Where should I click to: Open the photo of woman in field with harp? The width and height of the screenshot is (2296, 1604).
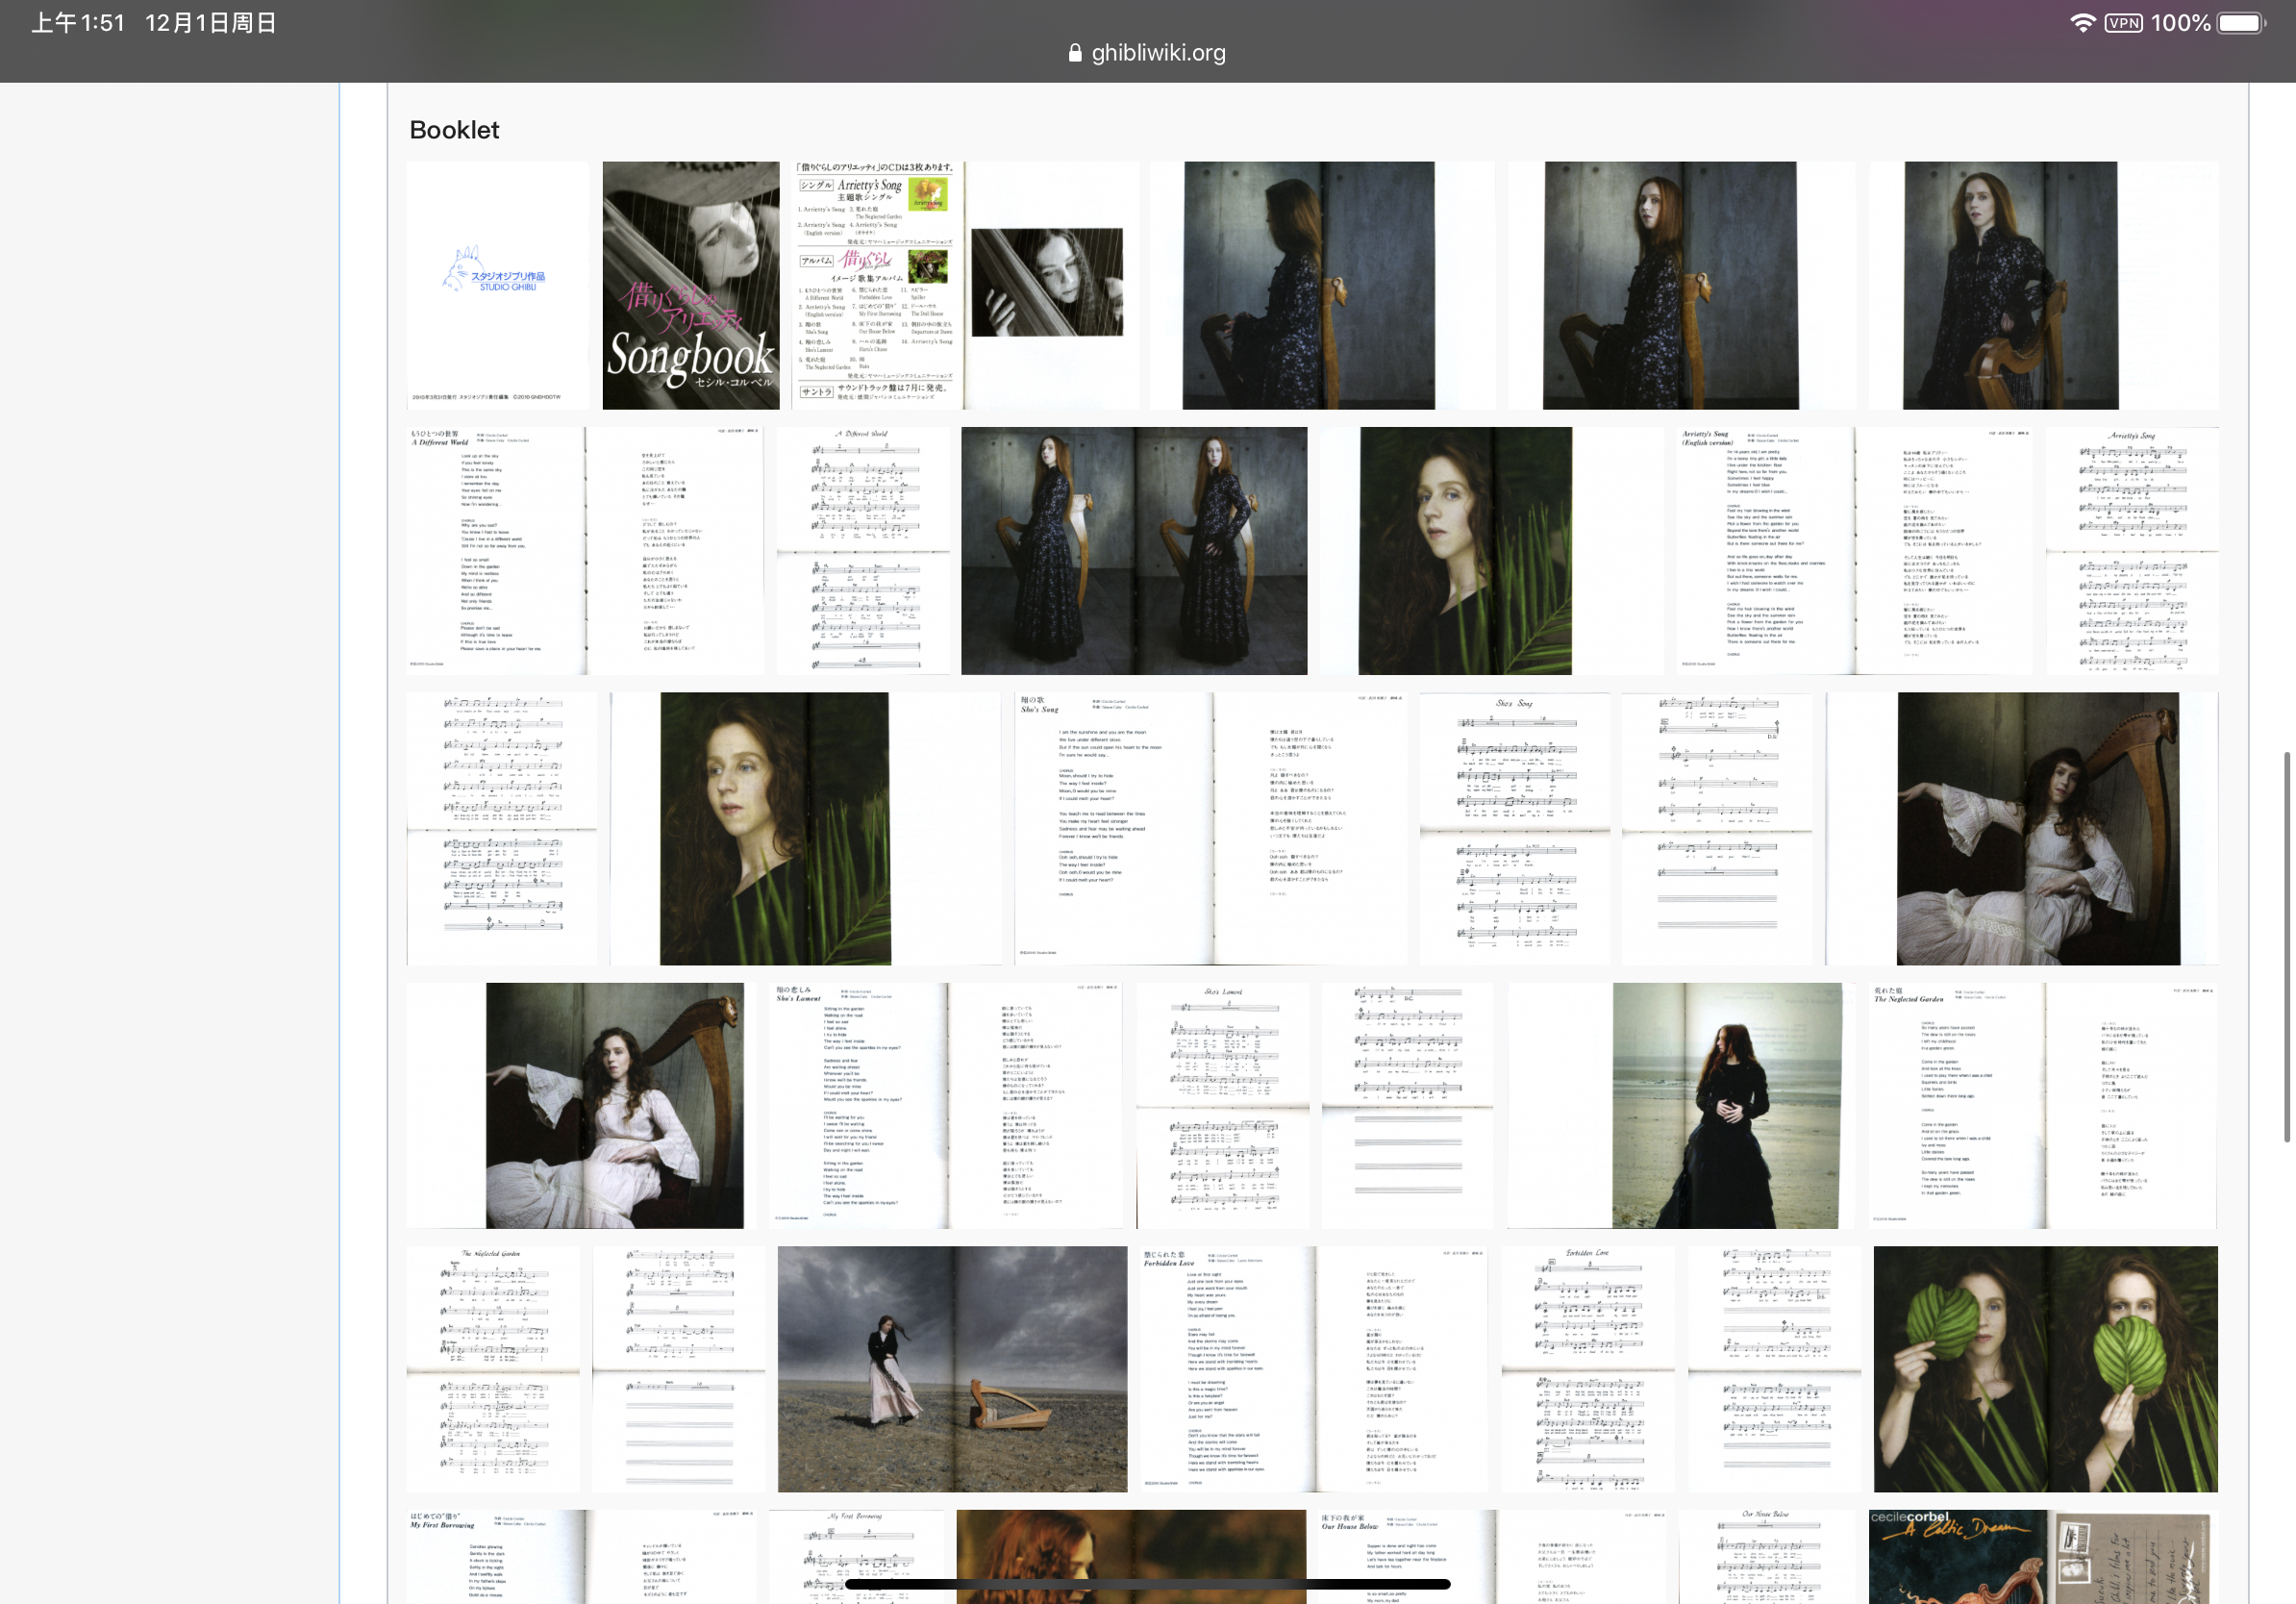(952, 1369)
